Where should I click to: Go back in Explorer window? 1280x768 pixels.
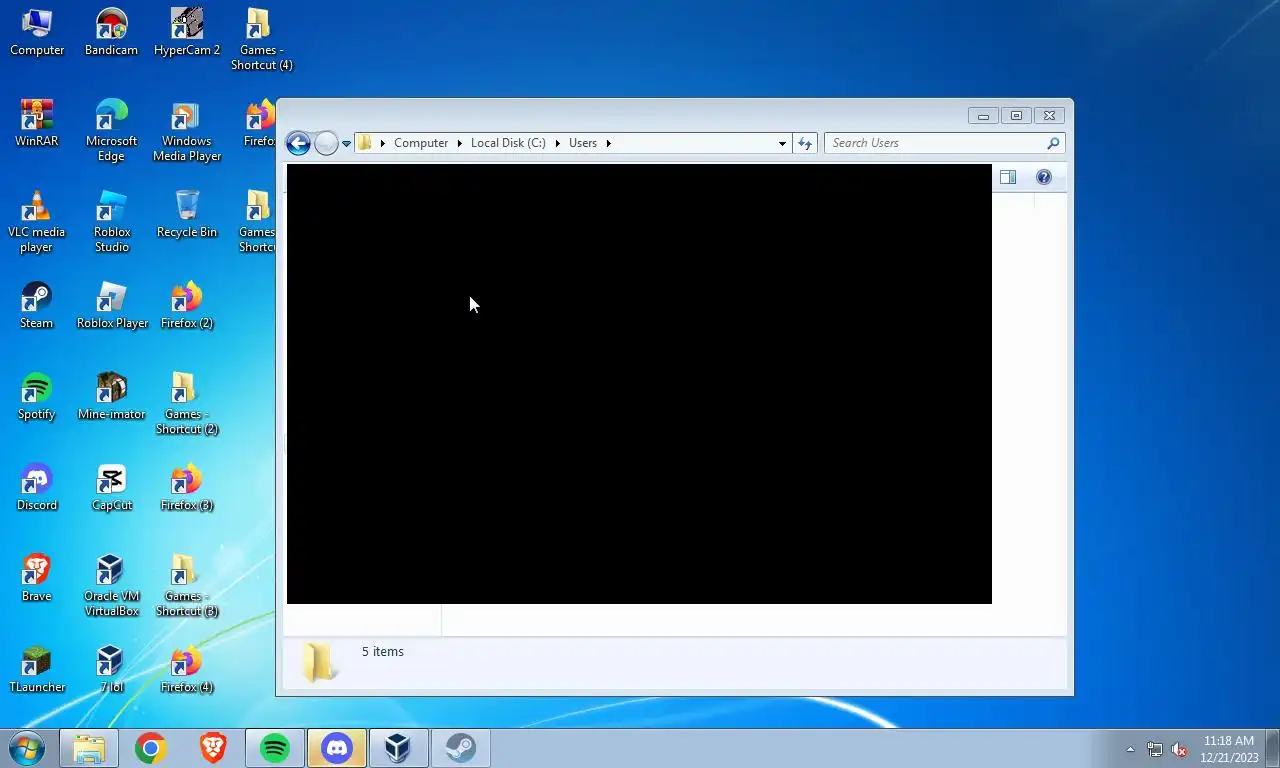coord(298,143)
